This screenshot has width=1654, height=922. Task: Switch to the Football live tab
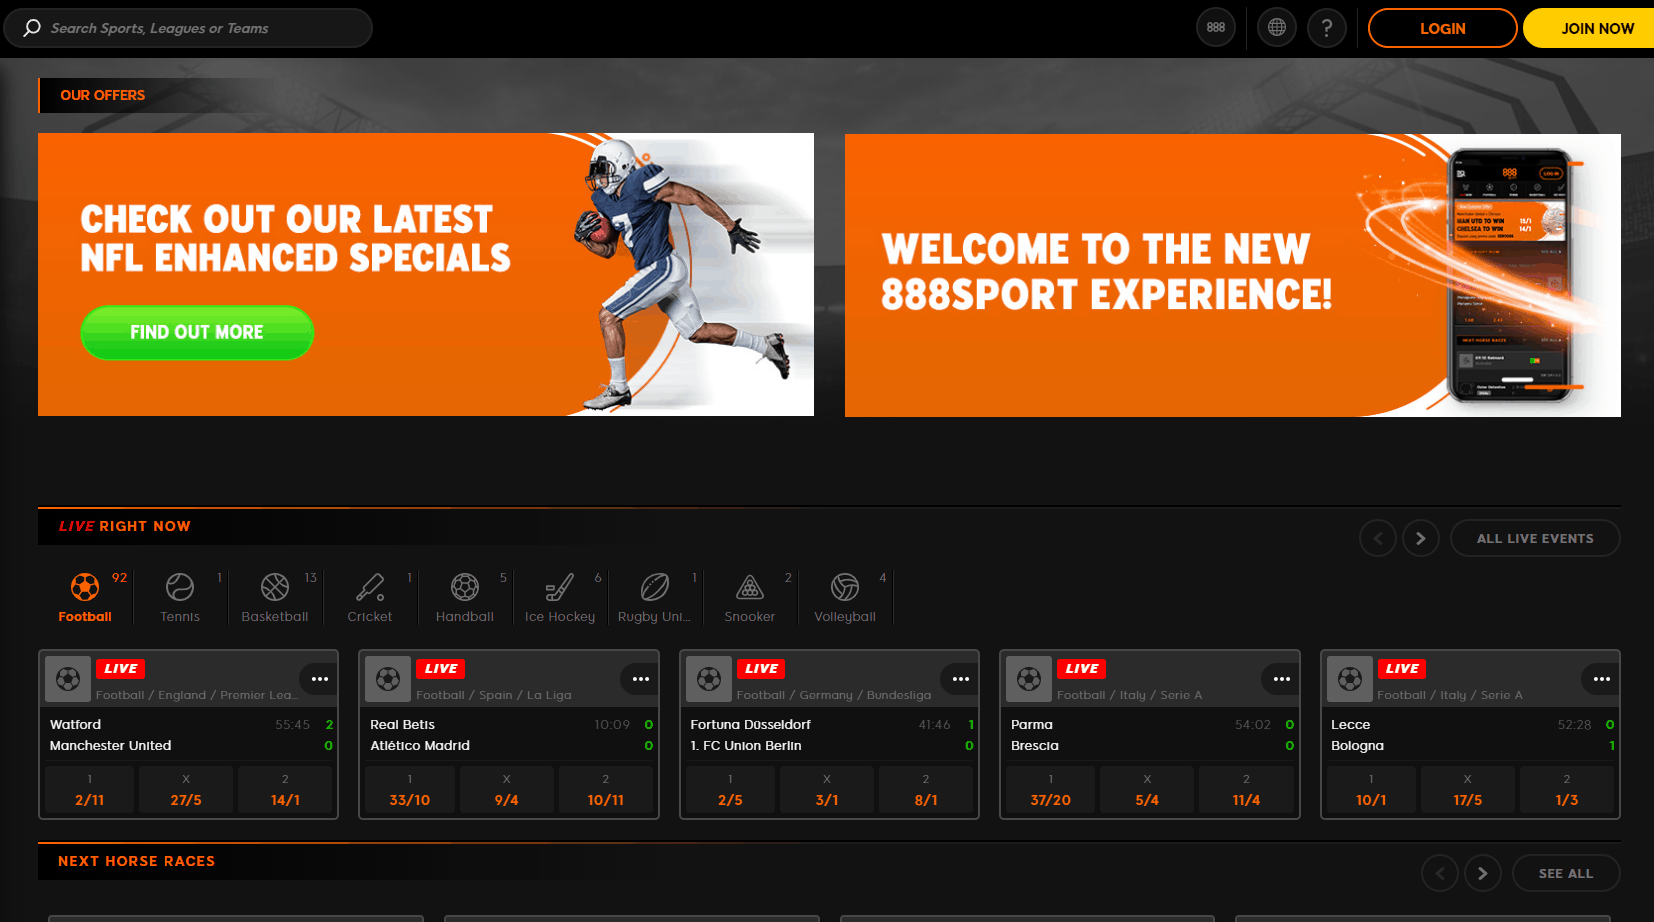85,597
